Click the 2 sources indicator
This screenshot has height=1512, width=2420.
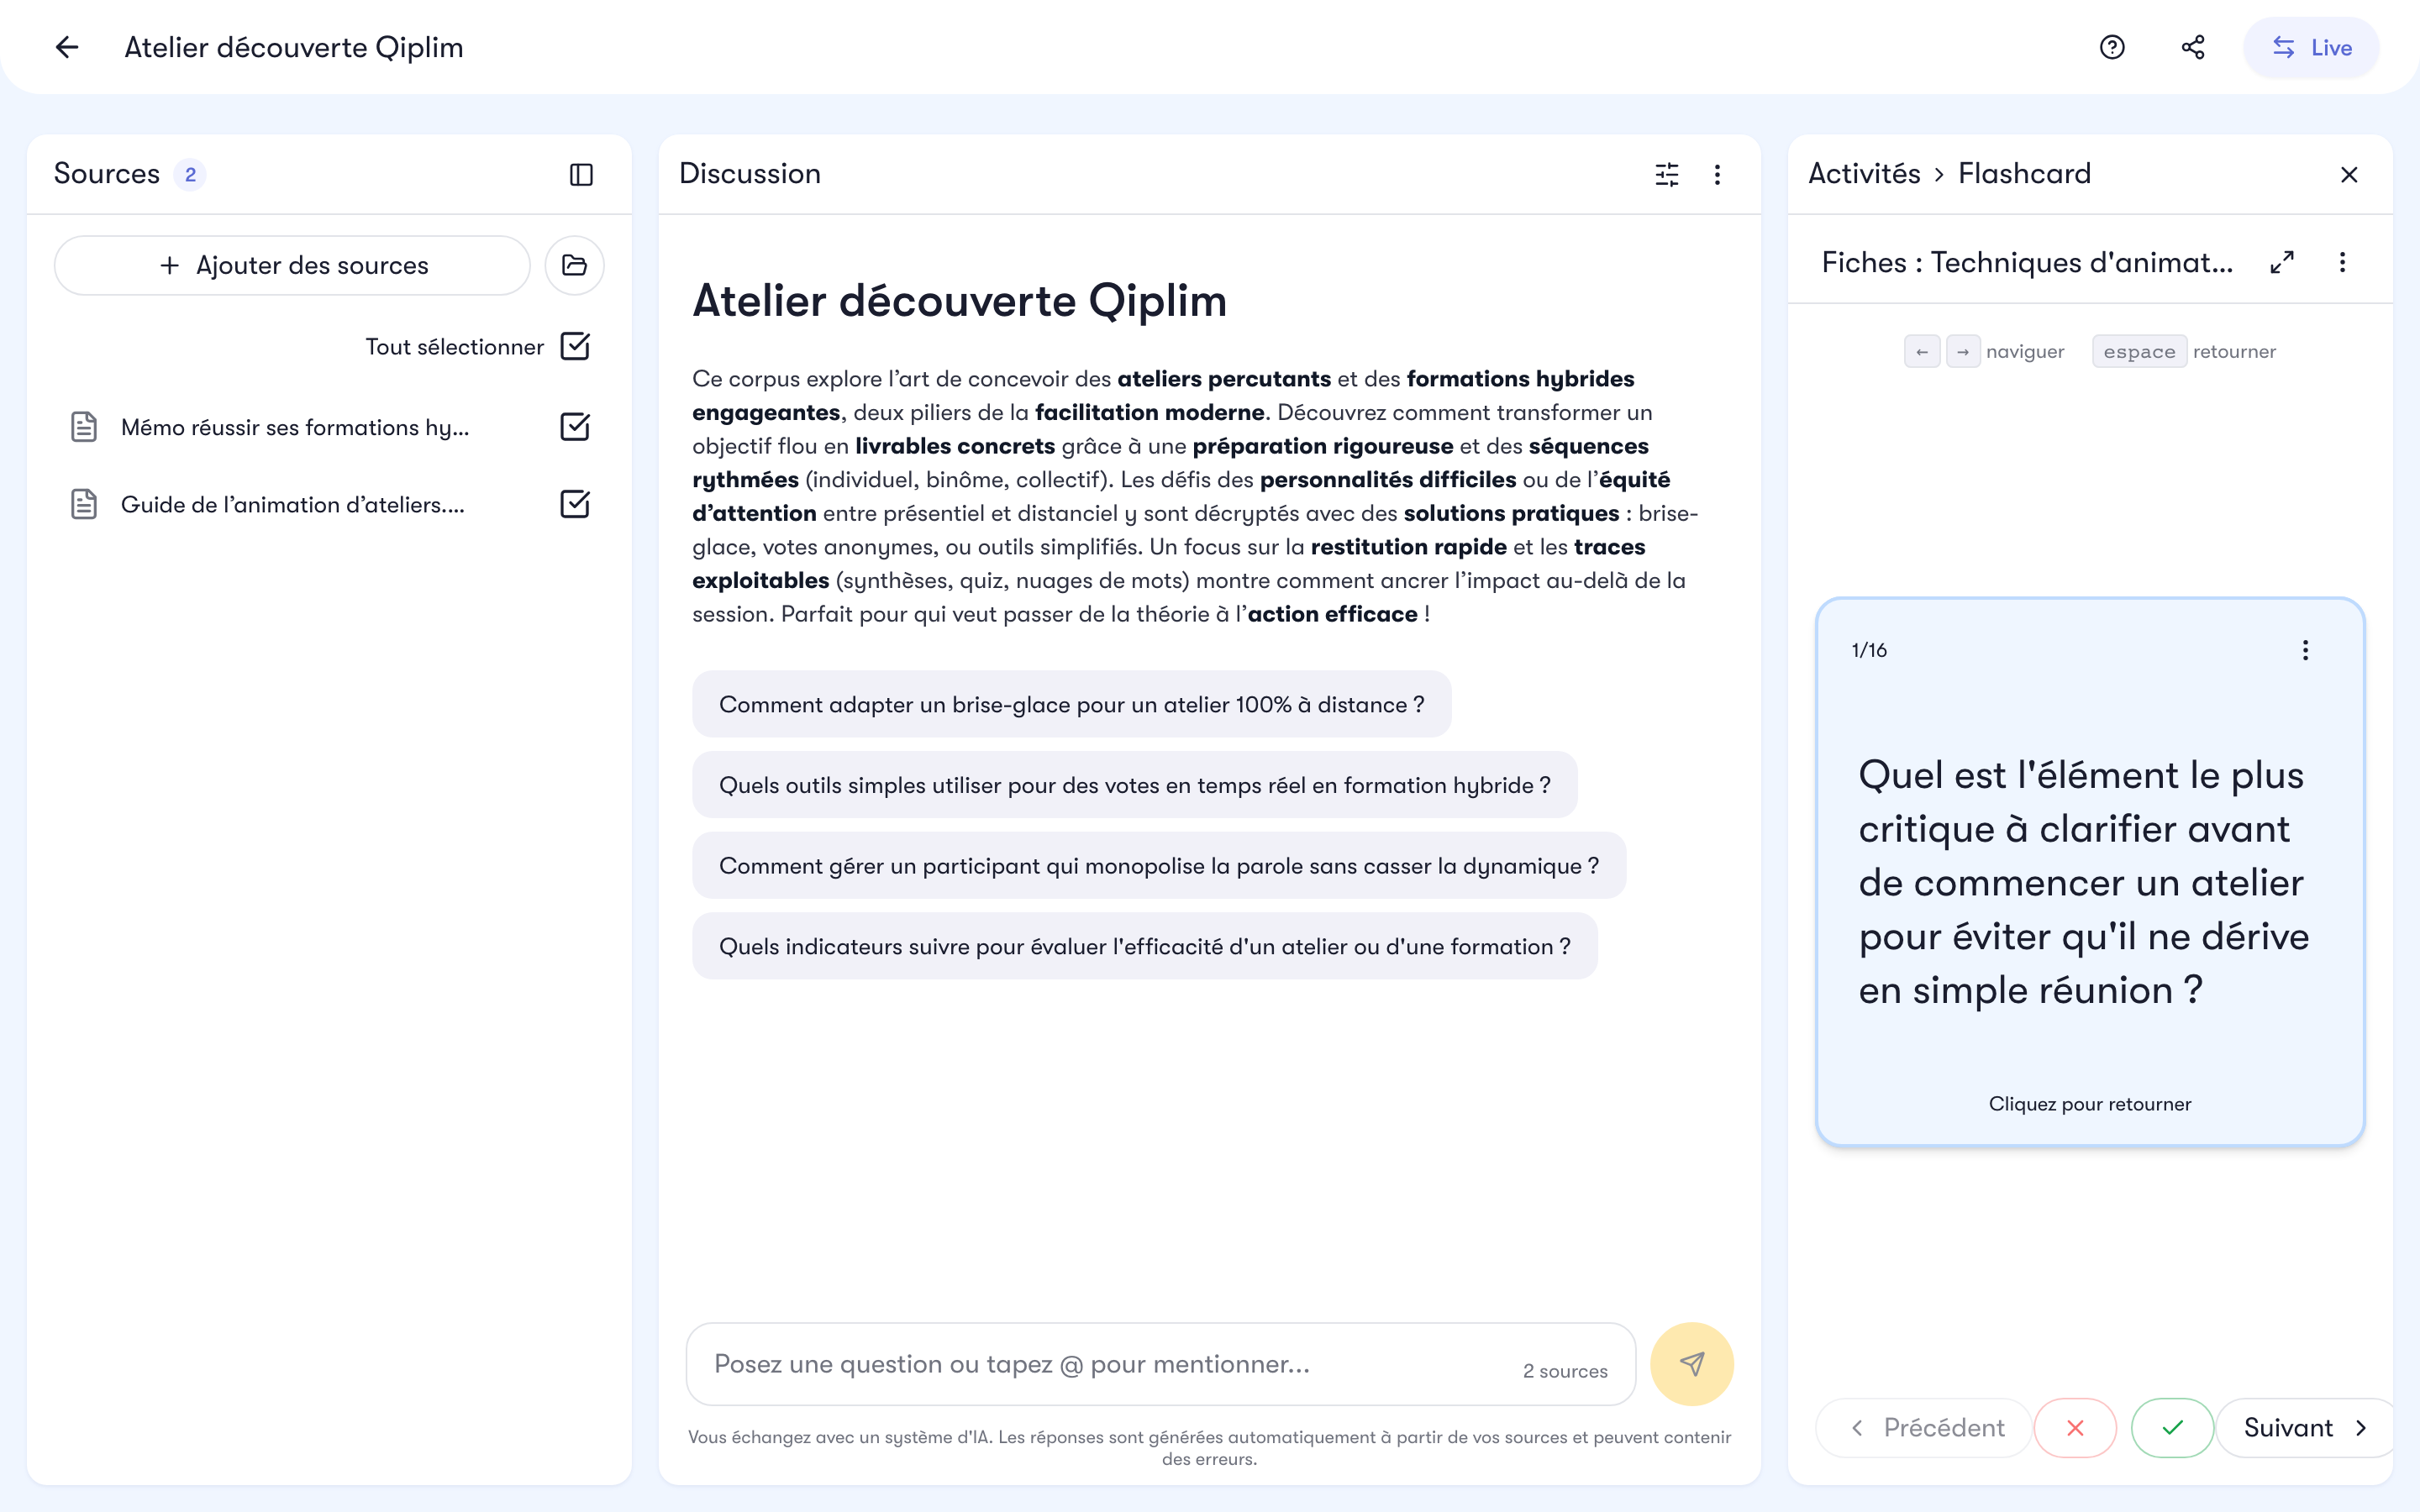coord(1565,1371)
